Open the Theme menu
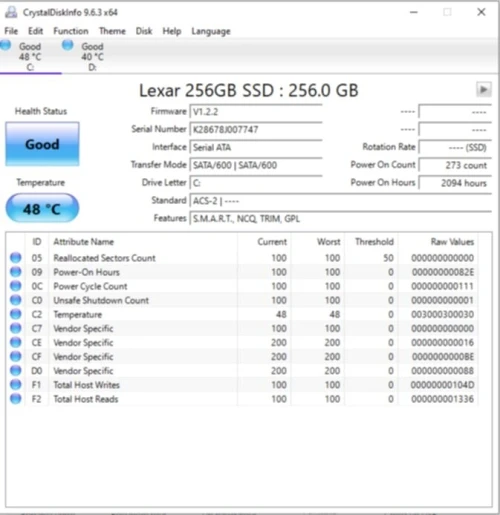Screen dimensions: 500x515 point(112,31)
